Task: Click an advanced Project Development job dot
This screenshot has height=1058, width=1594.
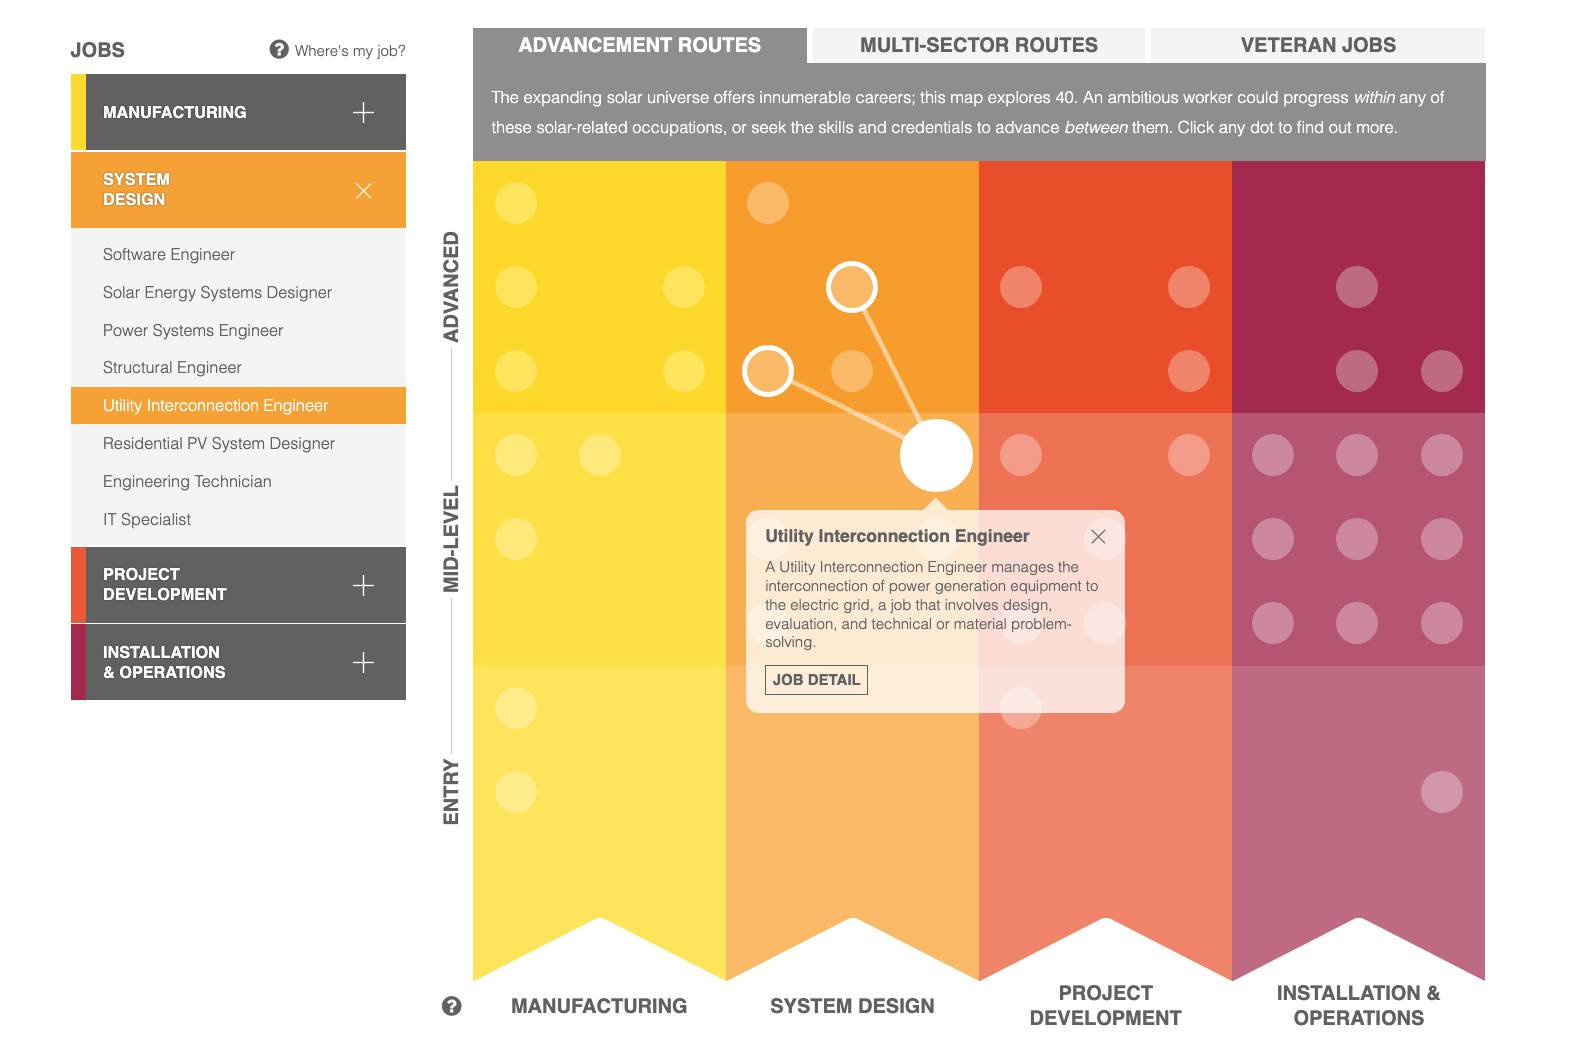Action: 1022,287
